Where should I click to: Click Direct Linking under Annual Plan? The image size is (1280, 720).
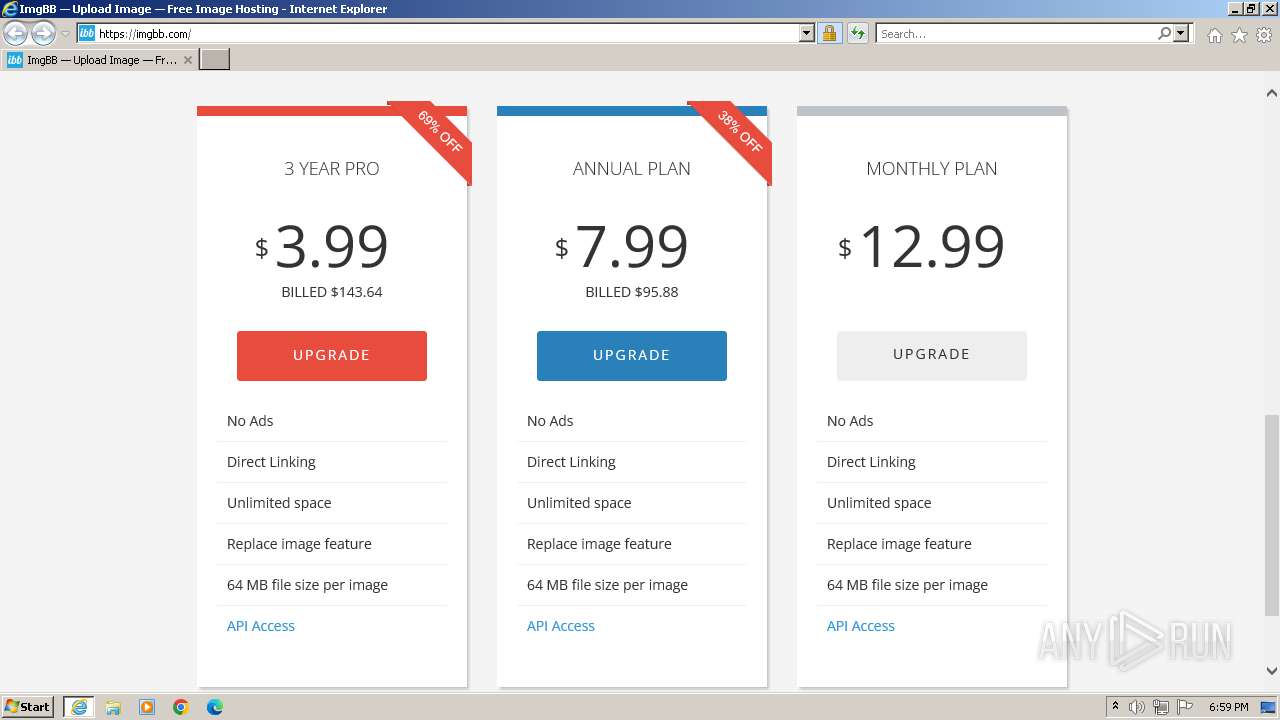click(571, 462)
